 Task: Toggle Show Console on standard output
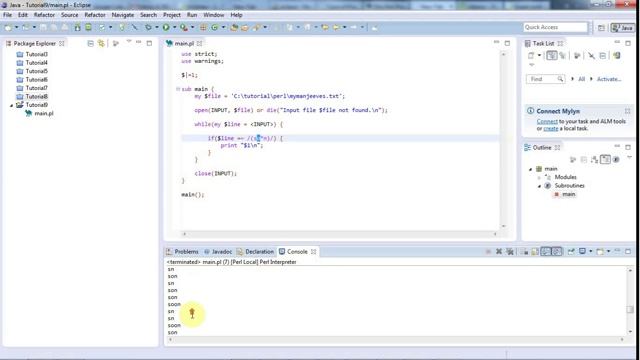coord(546,251)
